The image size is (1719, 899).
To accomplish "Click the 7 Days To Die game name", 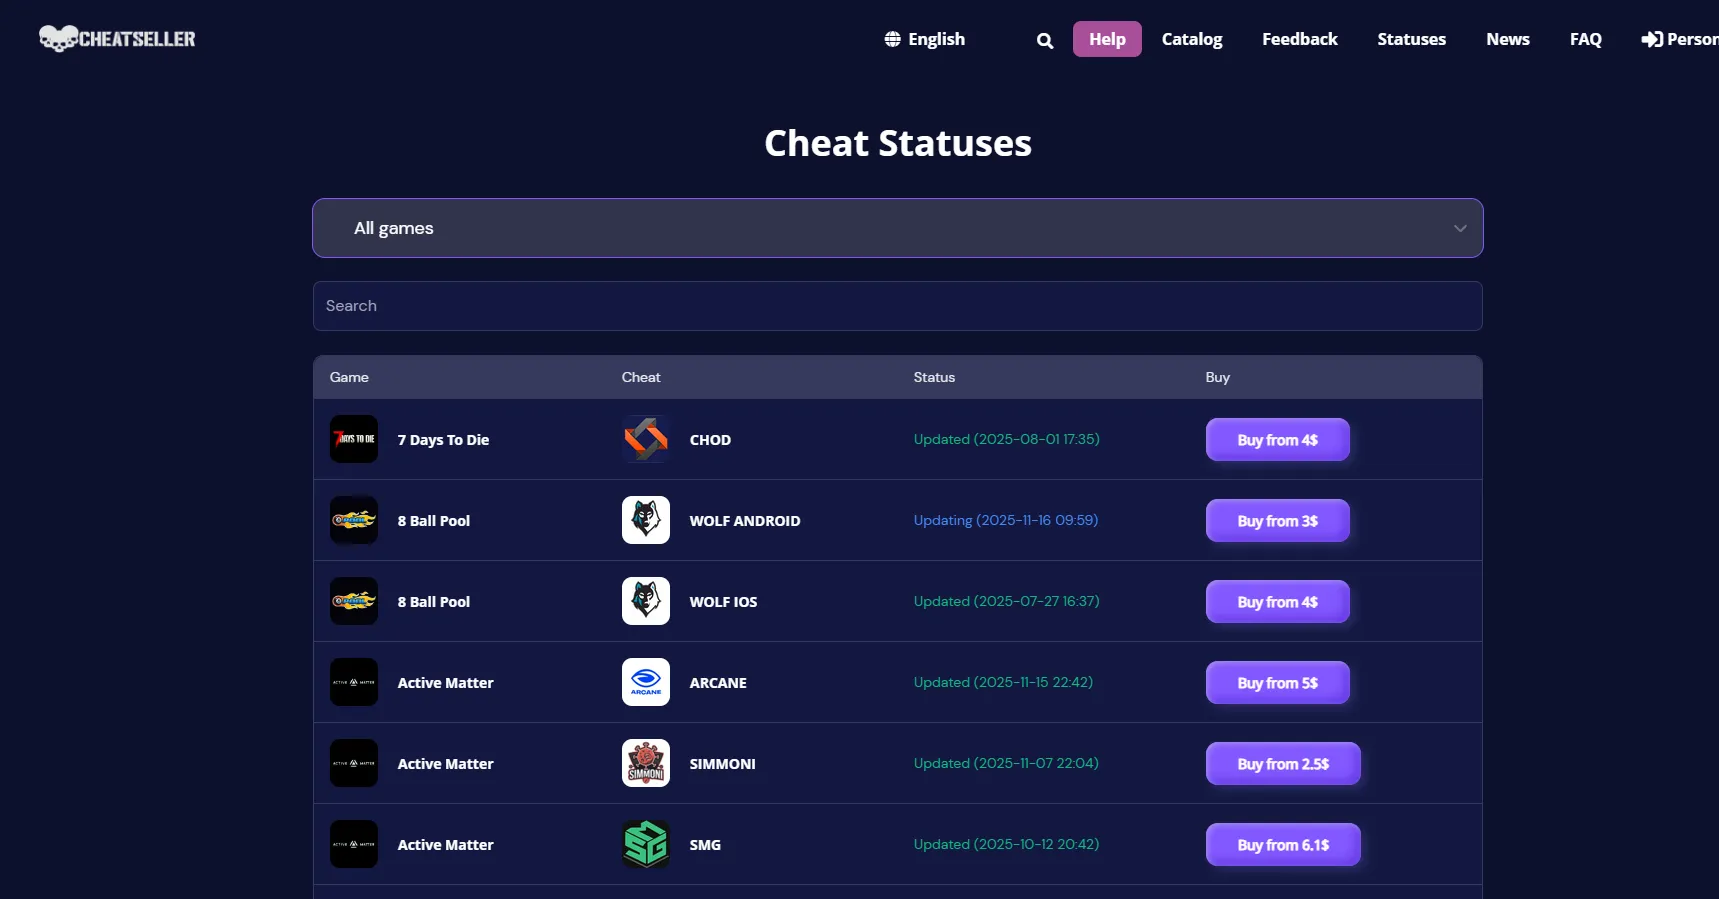I will 443,440.
